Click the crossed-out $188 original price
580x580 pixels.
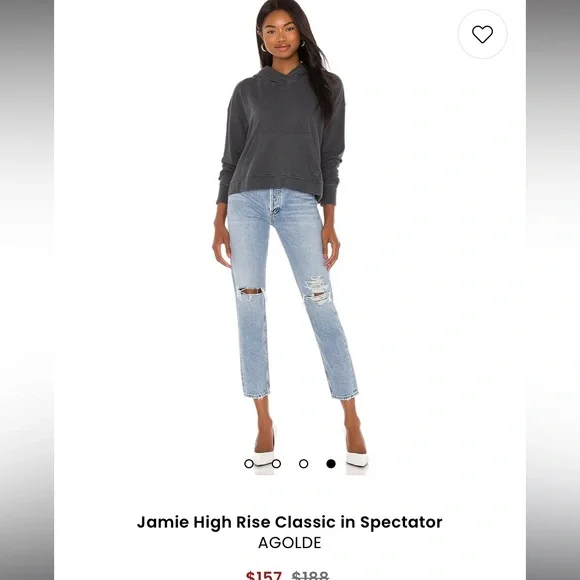click(x=310, y=576)
